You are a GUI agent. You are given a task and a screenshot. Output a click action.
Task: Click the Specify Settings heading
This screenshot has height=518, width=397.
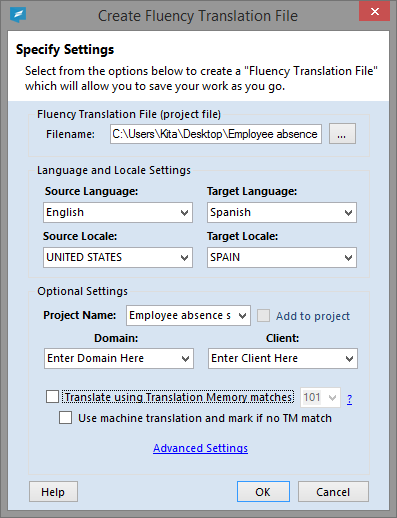pyautogui.click(x=65, y=49)
